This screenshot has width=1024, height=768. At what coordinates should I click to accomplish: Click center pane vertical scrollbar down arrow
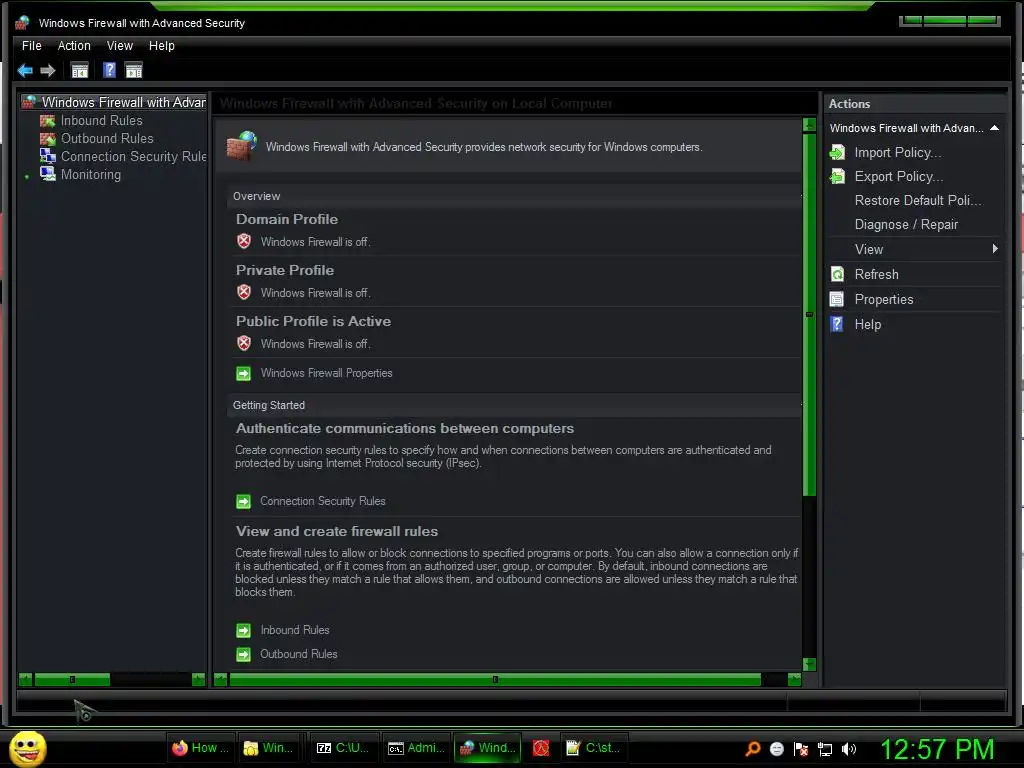pos(809,664)
